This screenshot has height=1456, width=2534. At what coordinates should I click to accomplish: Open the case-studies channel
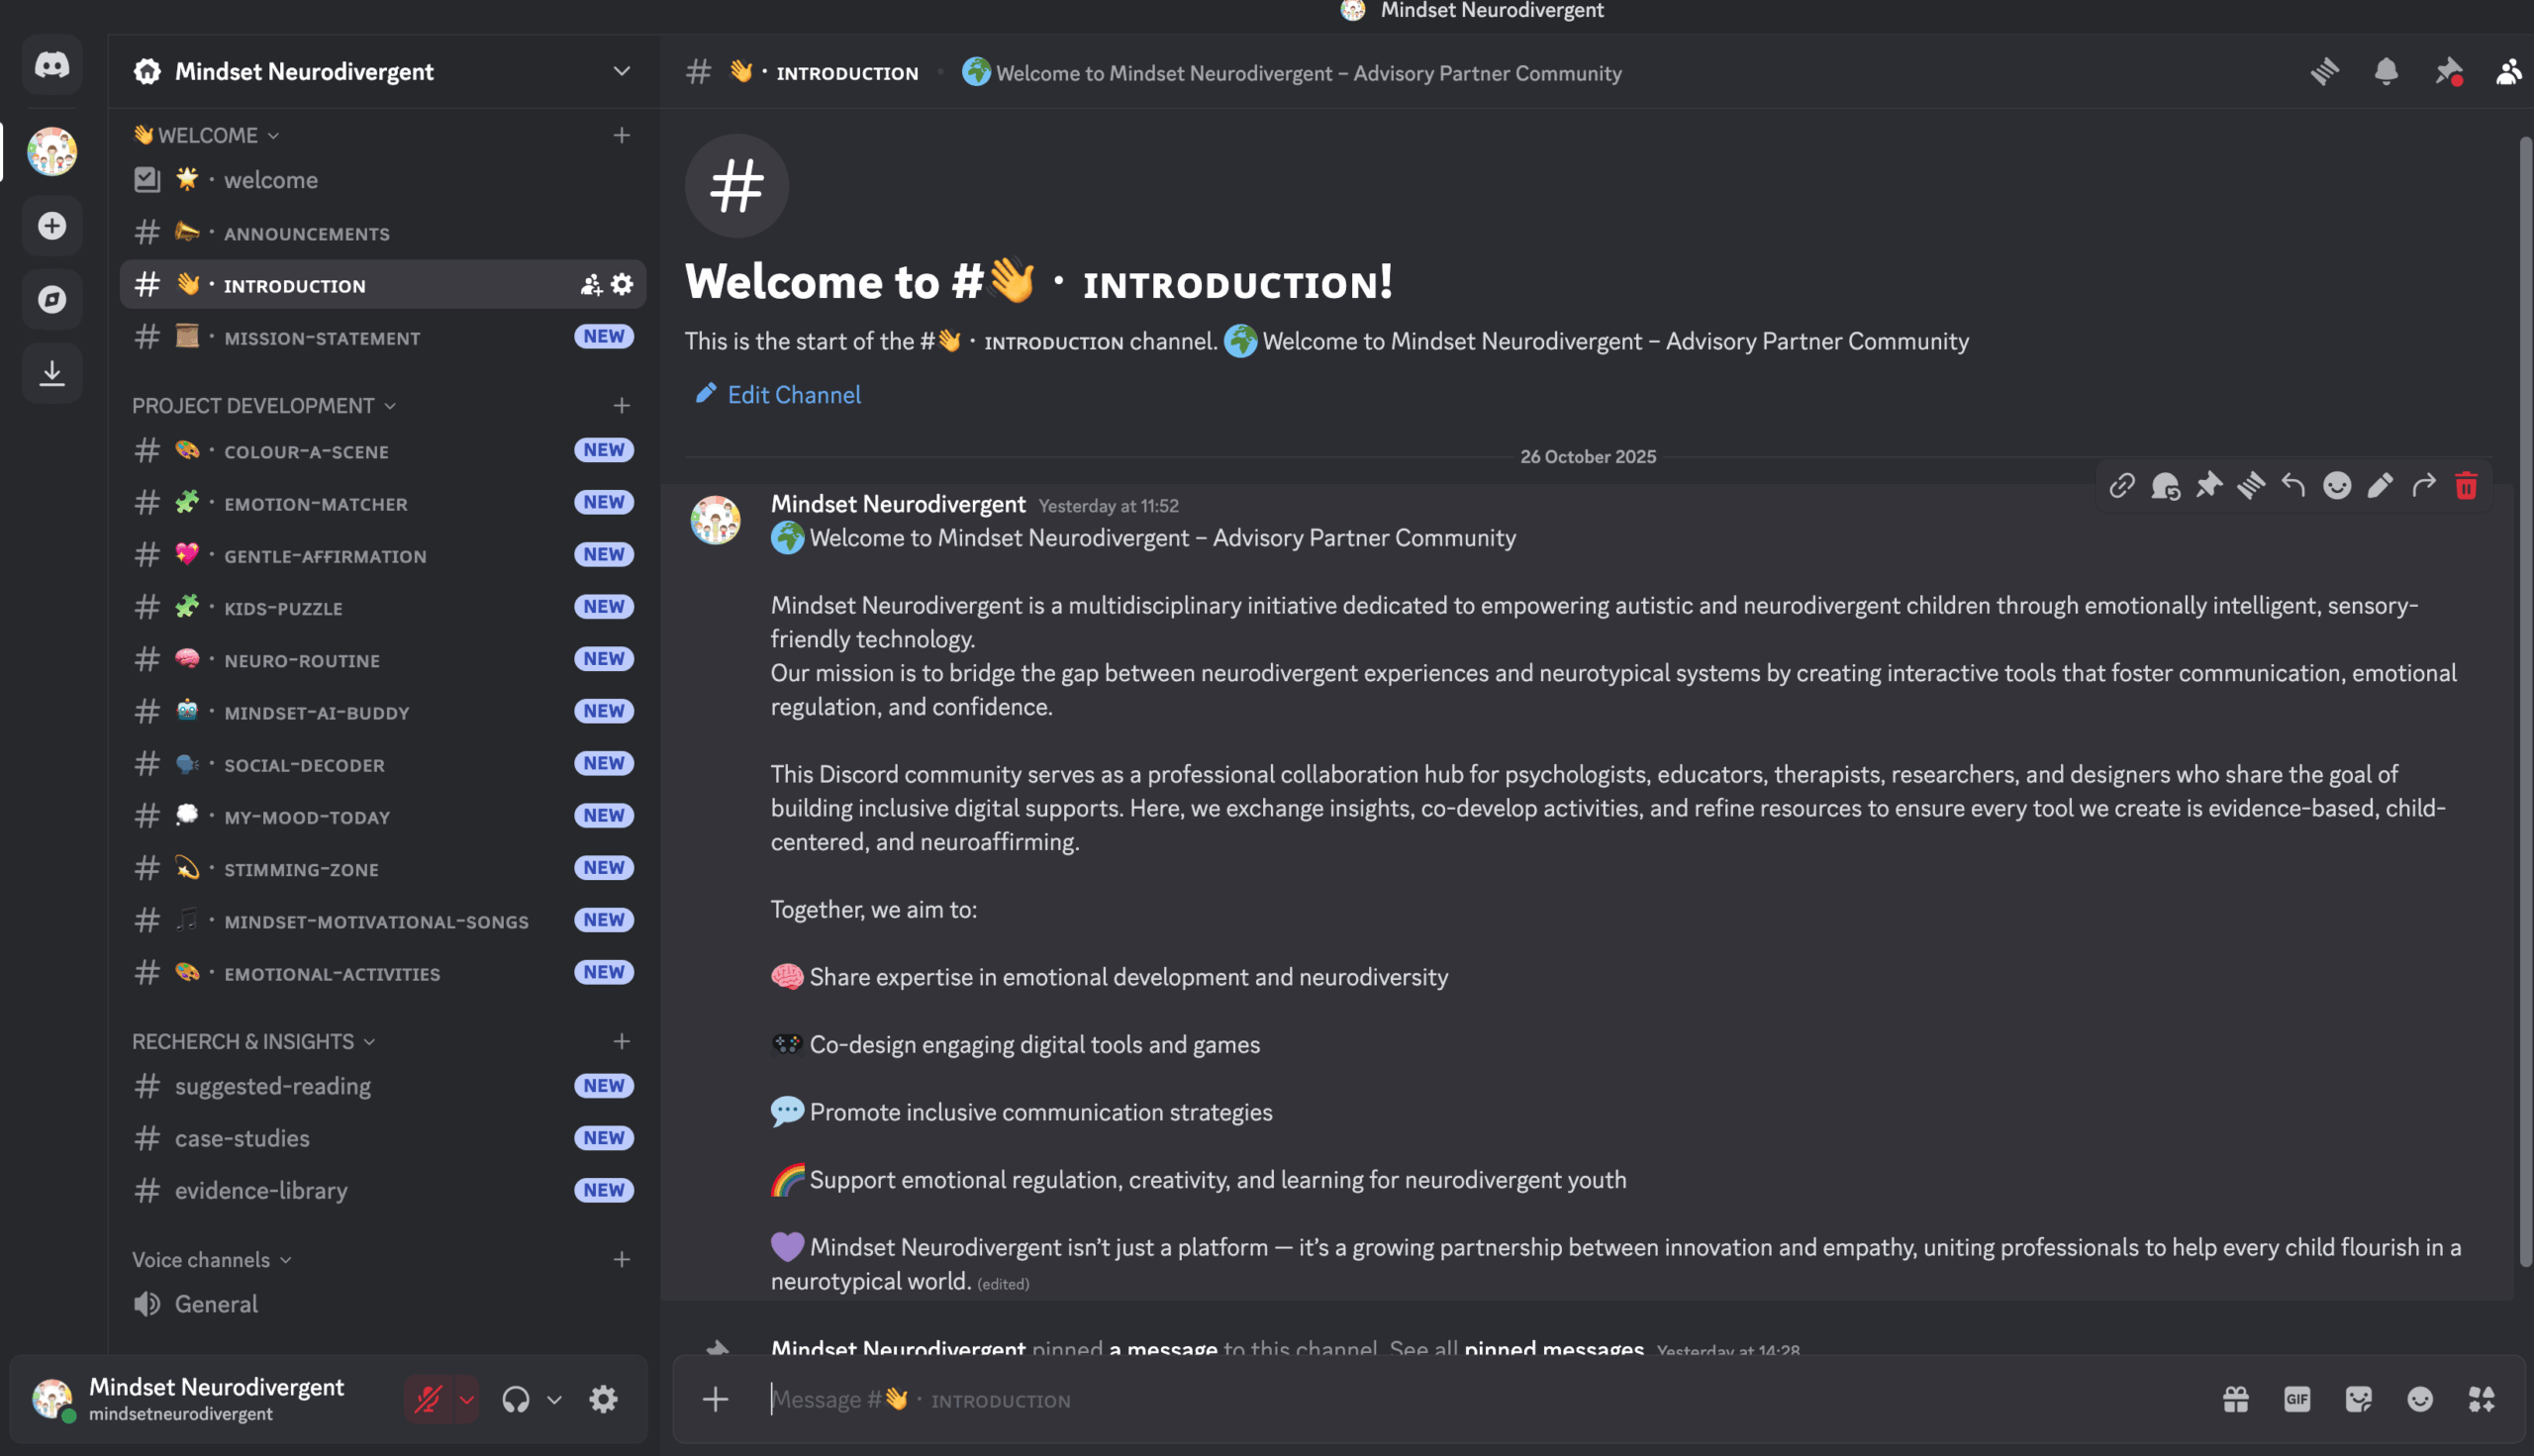pyautogui.click(x=241, y=1138)
